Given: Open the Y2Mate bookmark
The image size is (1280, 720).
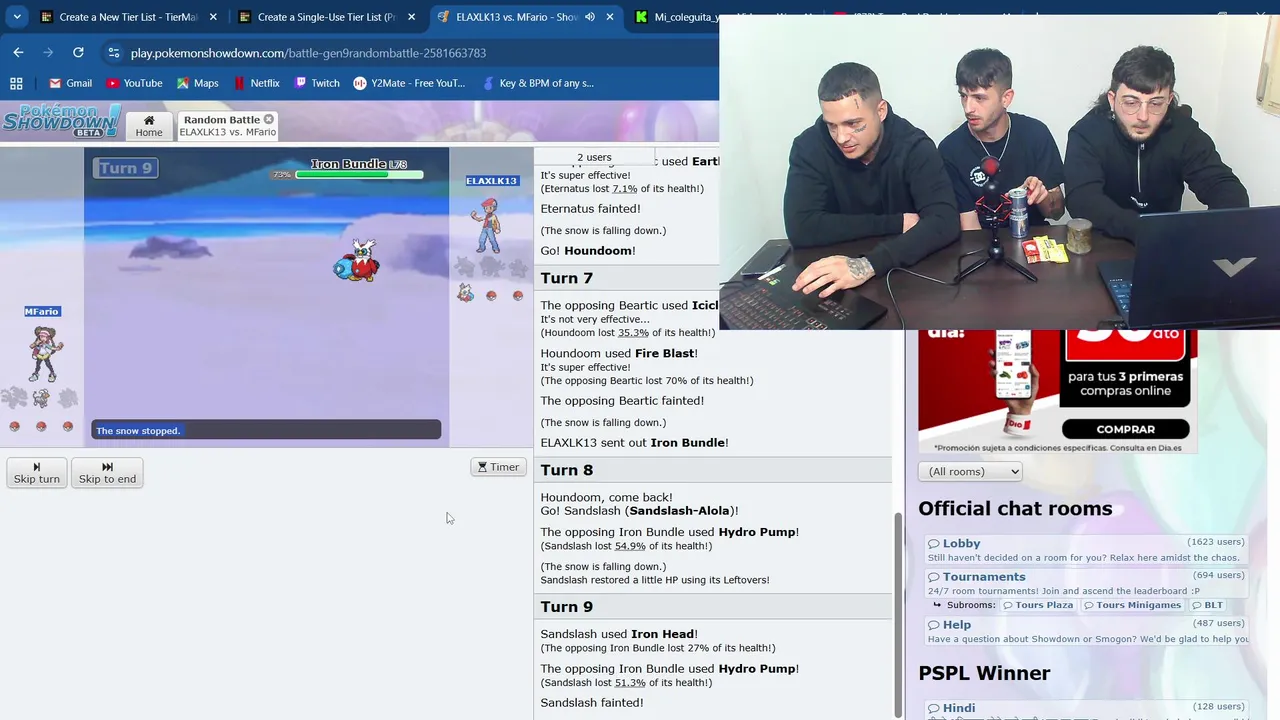Looking at the screenshot, I should coord(409,83).
